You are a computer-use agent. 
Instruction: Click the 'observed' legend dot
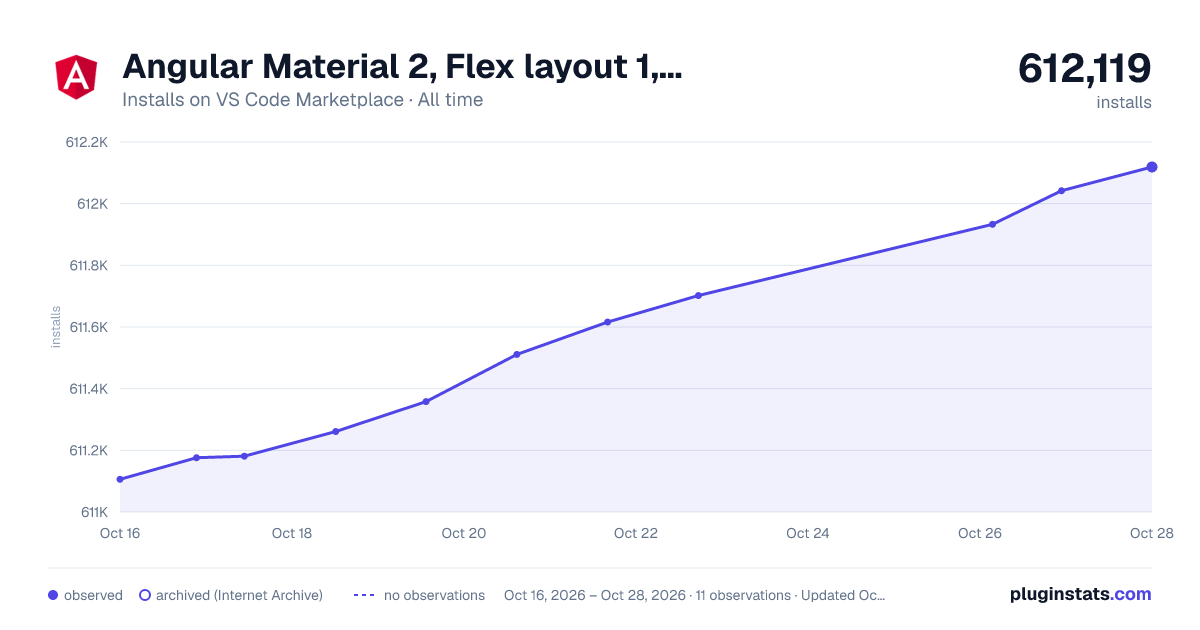click(x=53, y=595)
